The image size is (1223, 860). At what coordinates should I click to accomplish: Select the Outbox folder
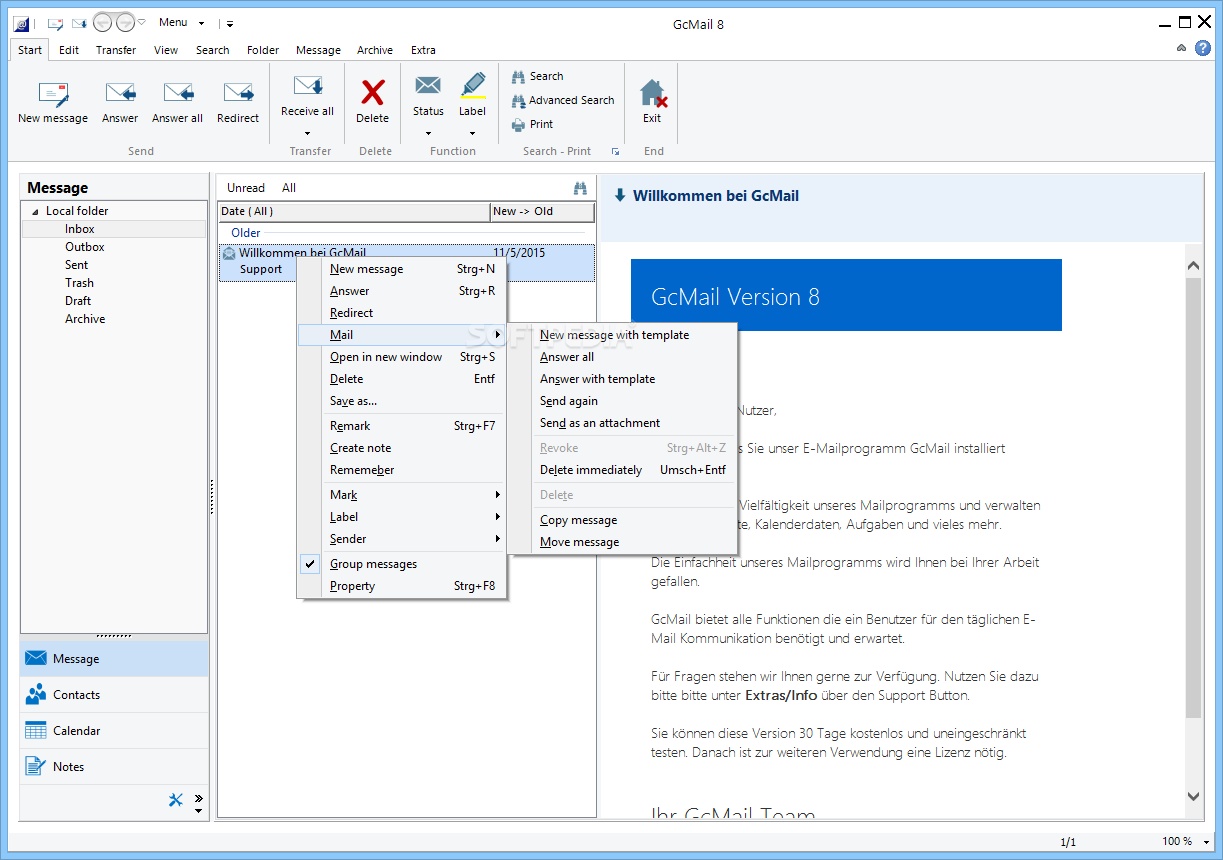click(x=85, y=247)
